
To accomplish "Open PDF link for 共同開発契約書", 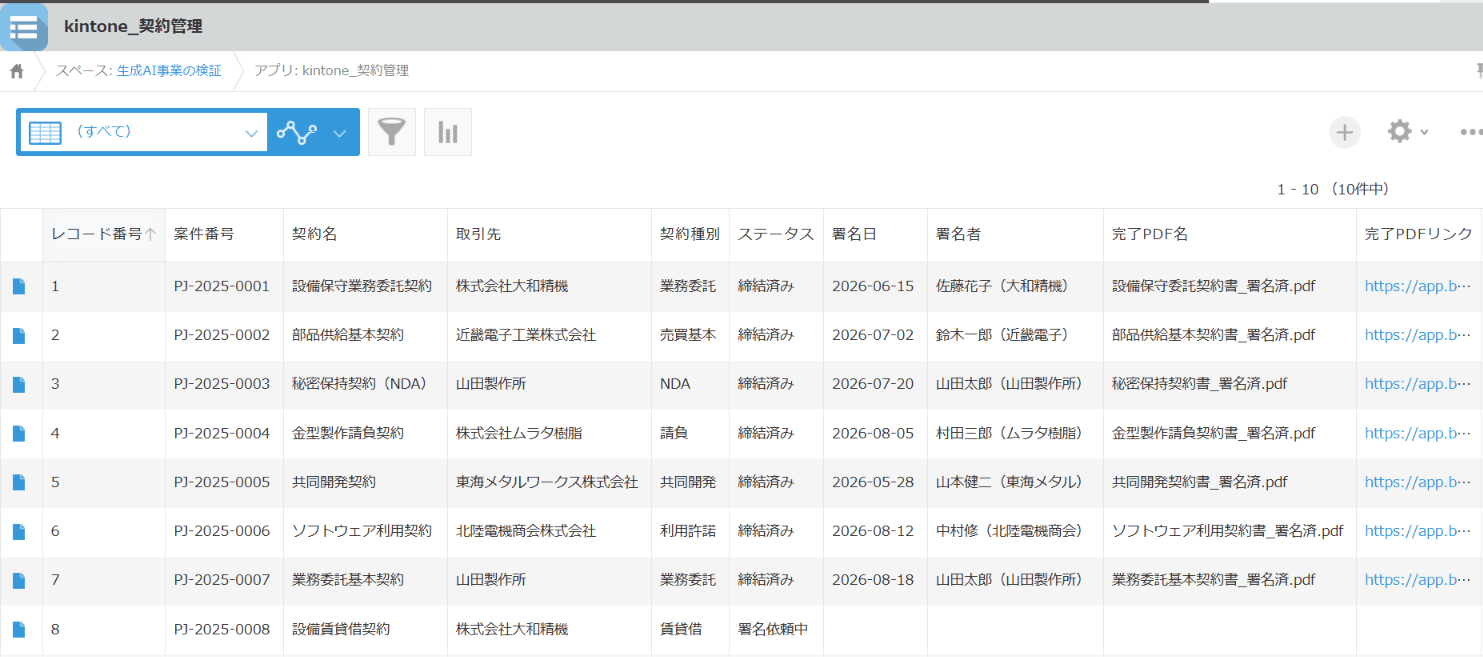I will [1418, 482].
